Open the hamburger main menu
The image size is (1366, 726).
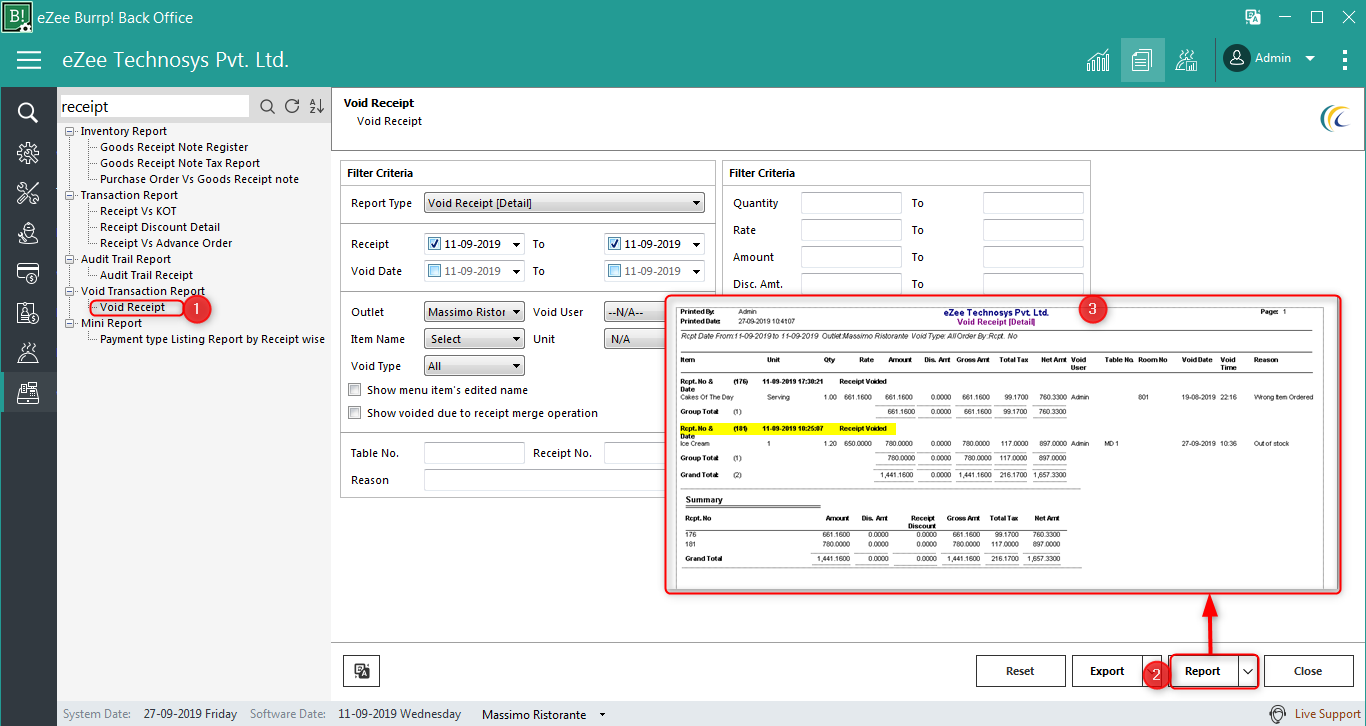coord(29,60)
